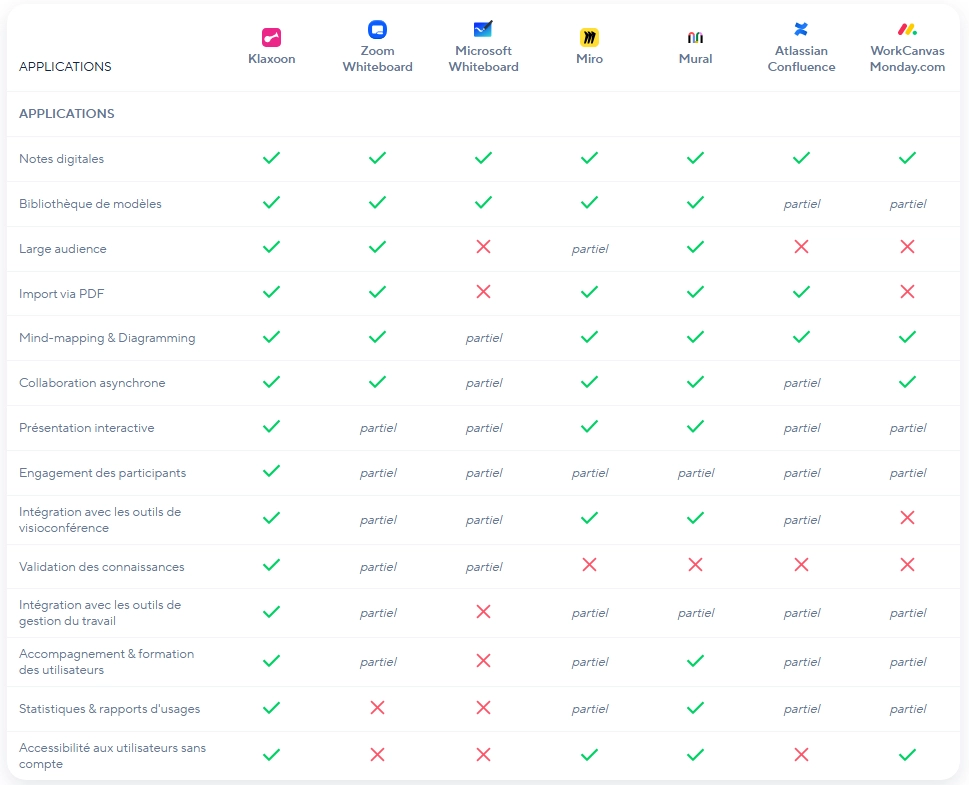Click Atlassian's 'partiel' for Bibliothèque de modèles
Image resolution: width=969 pixels, height=785 pixels.
(x=801, y=204)
